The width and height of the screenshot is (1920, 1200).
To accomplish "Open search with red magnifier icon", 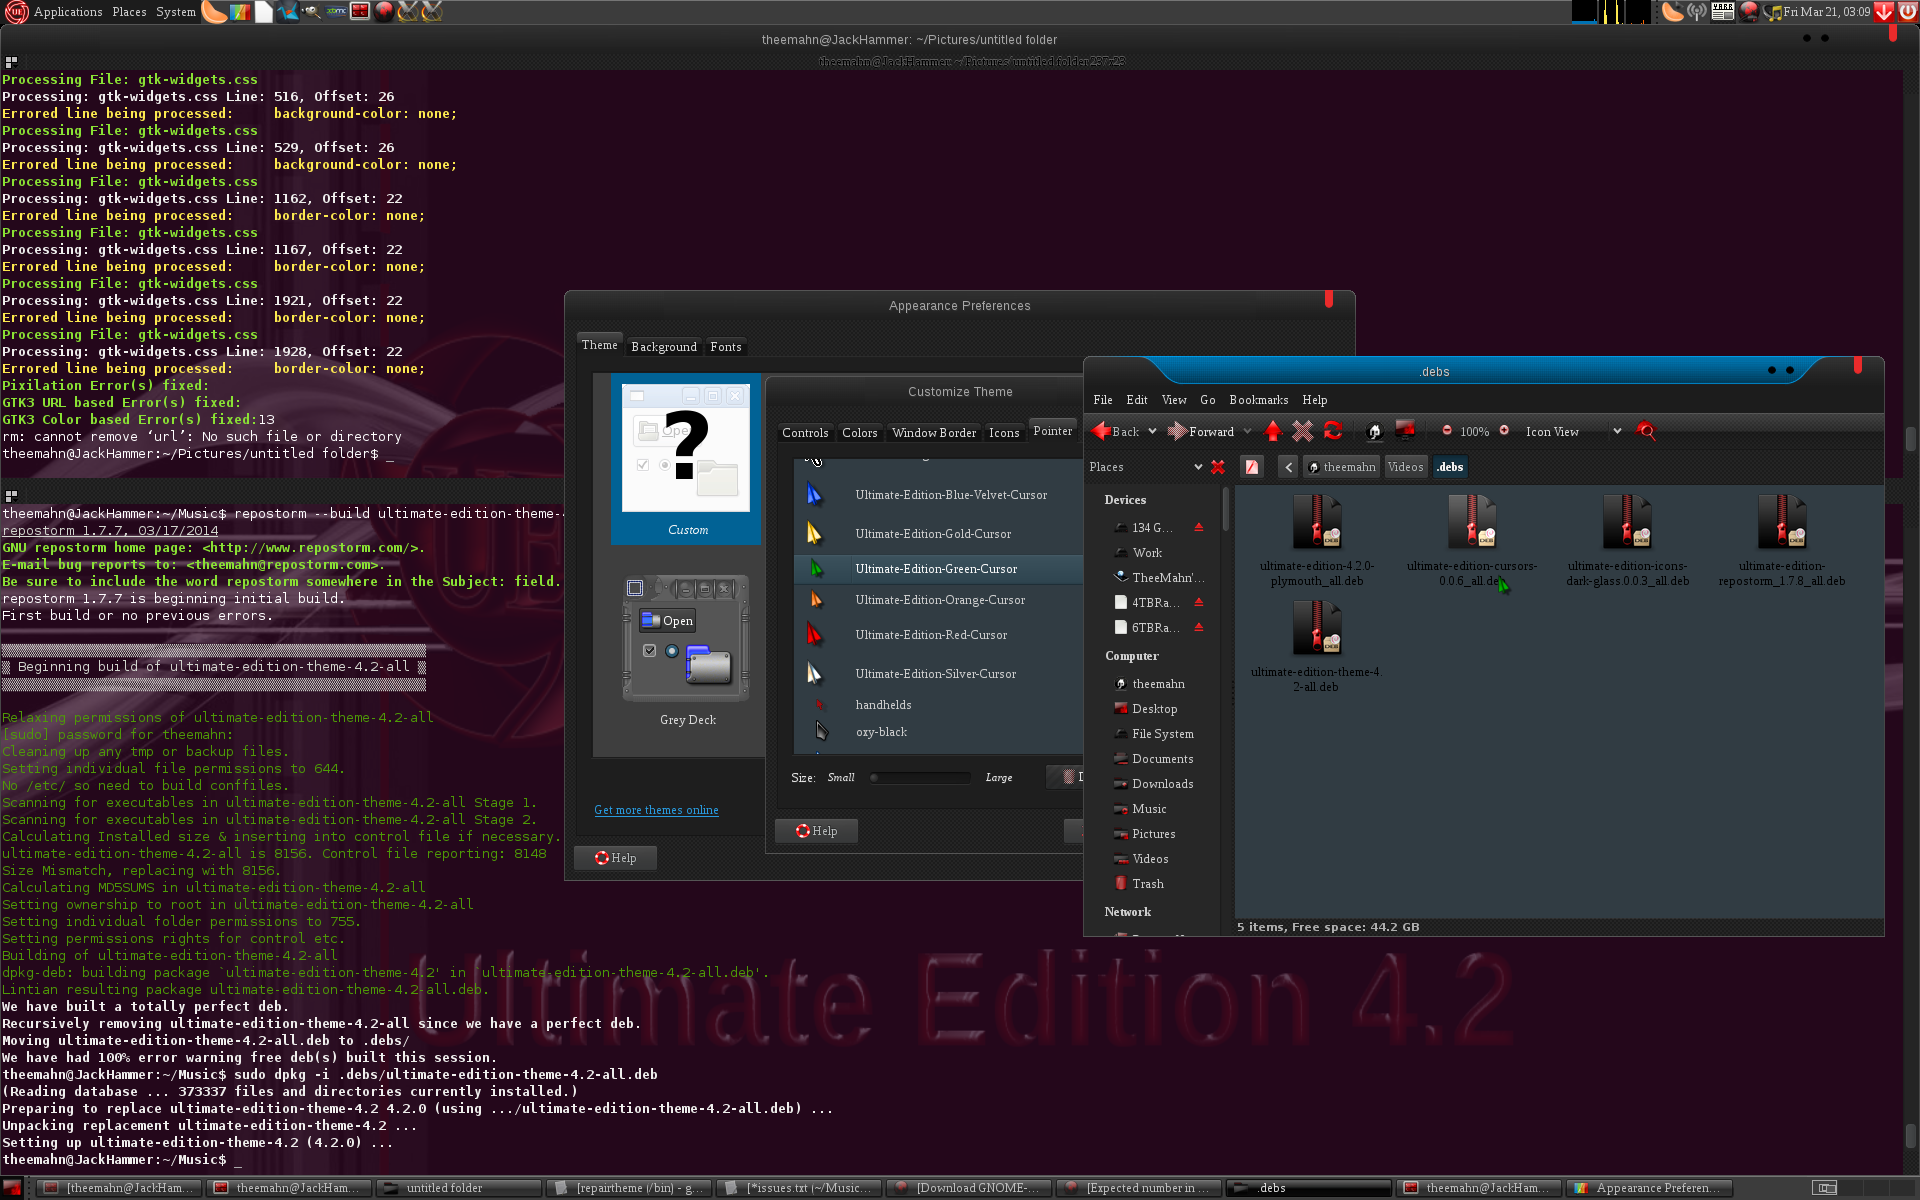I will click(1646, 431).
